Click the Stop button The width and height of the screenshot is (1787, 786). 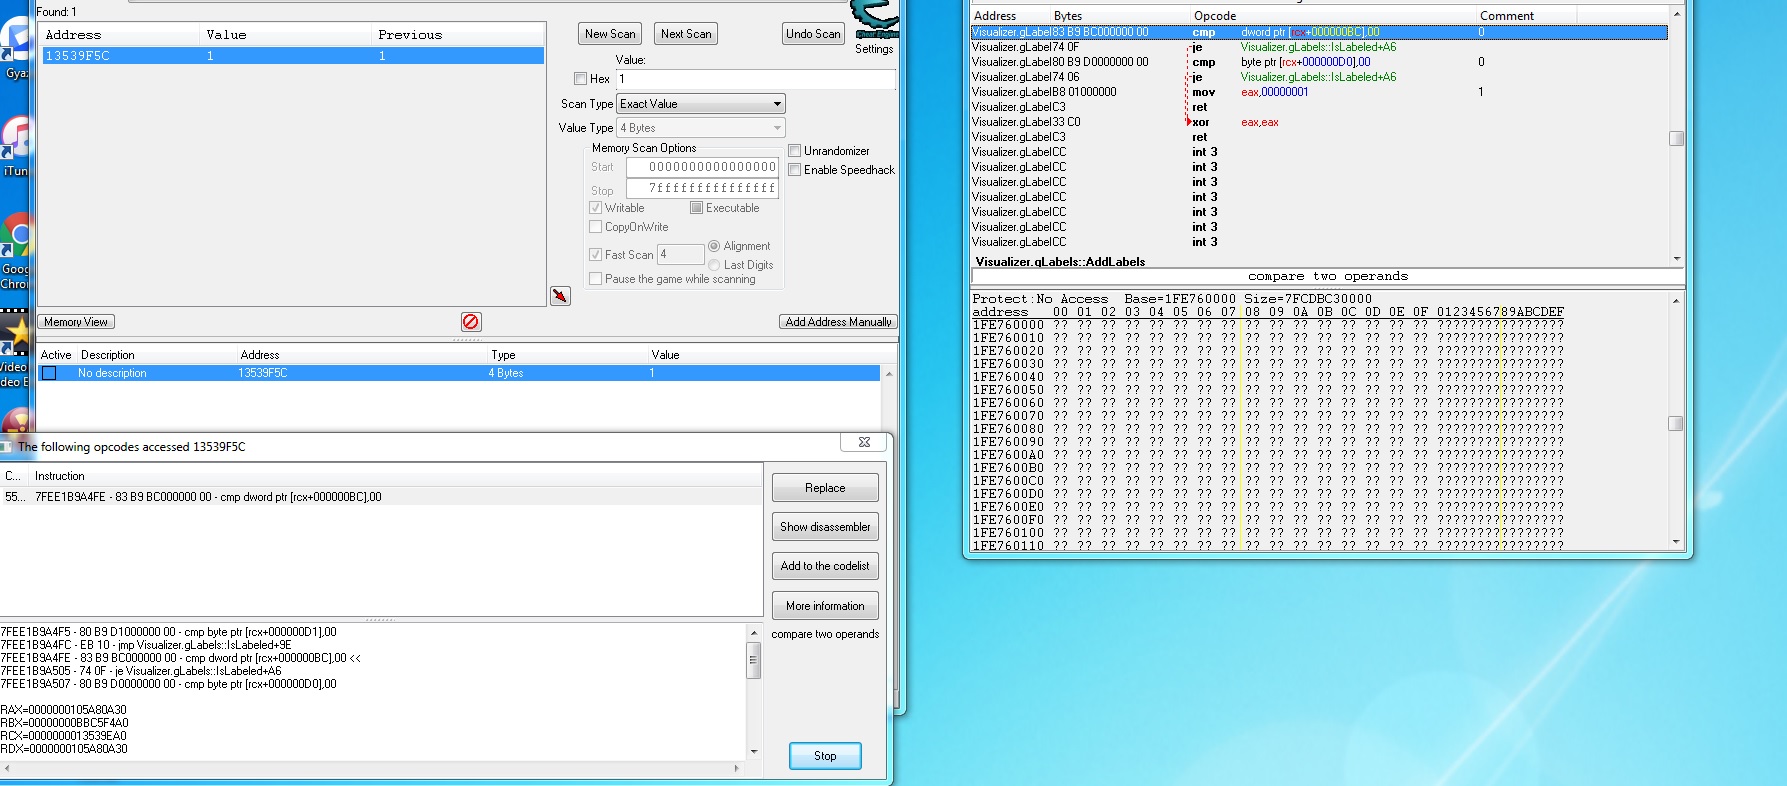825,756
